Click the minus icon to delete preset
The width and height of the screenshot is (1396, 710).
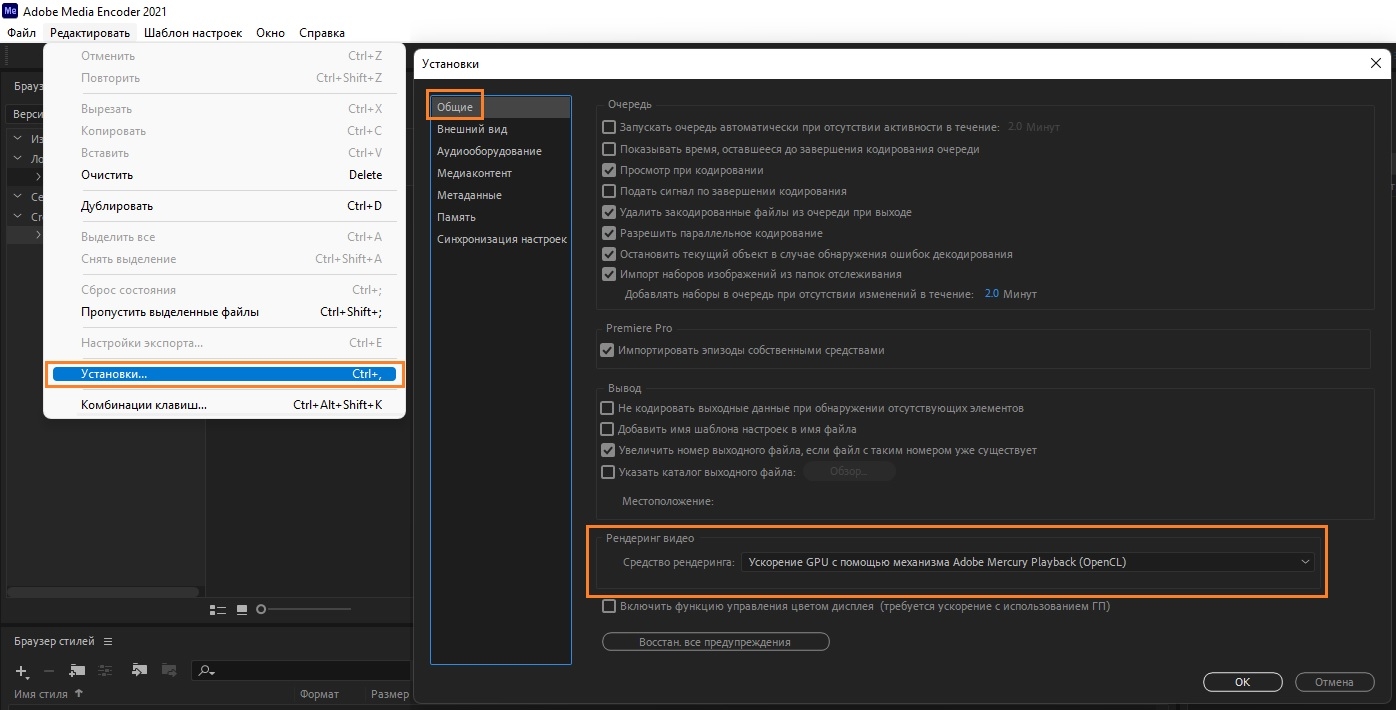pyautogui.click(x=49, y=671)
